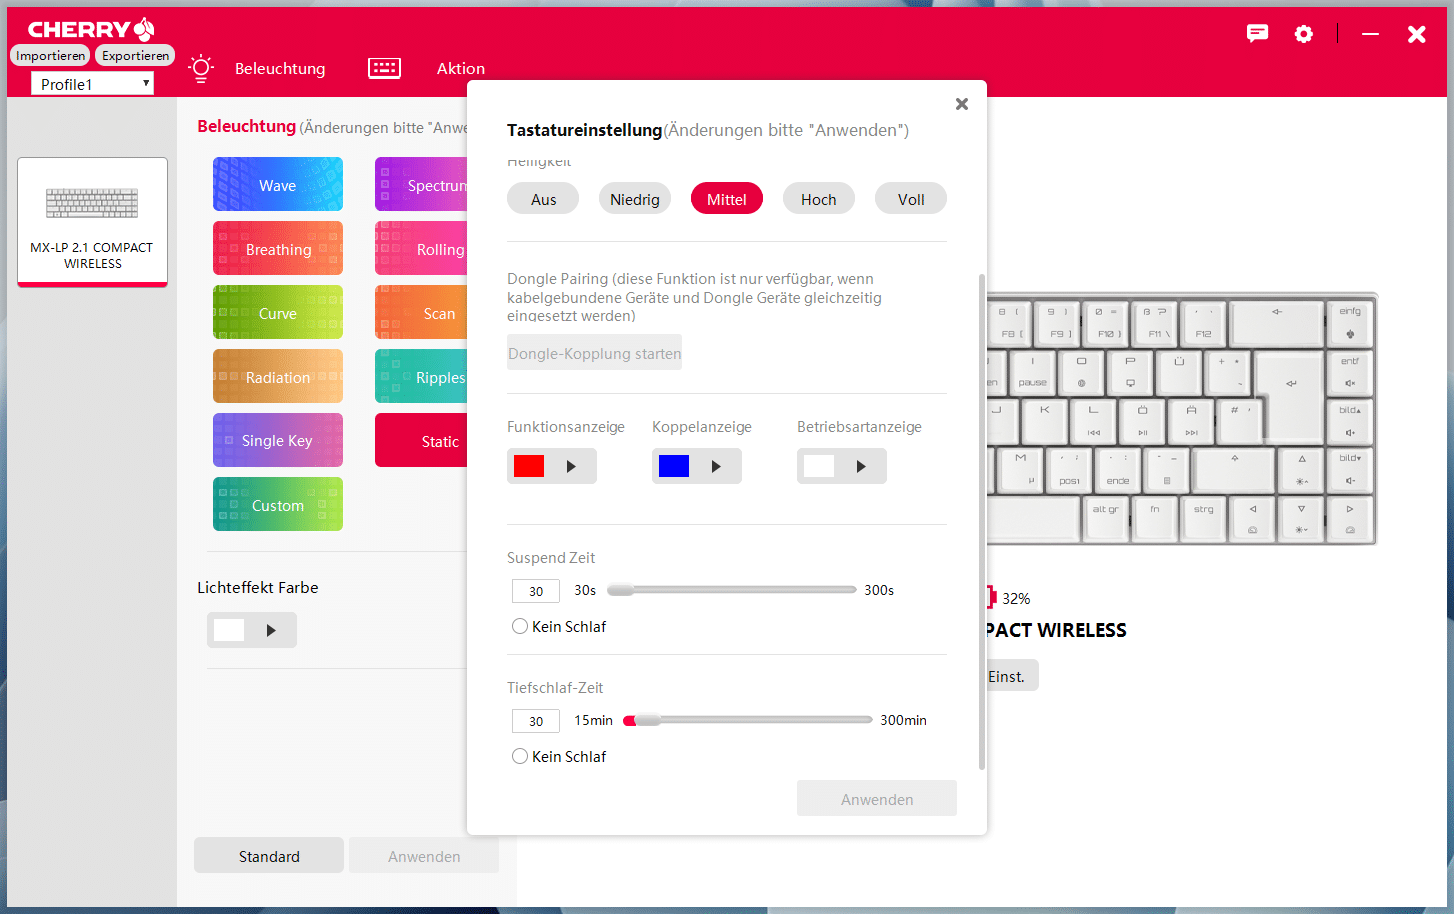Screen dimensions: 1454x914
Task: Click the keyboard icon in header
Action: pyautogui.click(x=384, y=68)
